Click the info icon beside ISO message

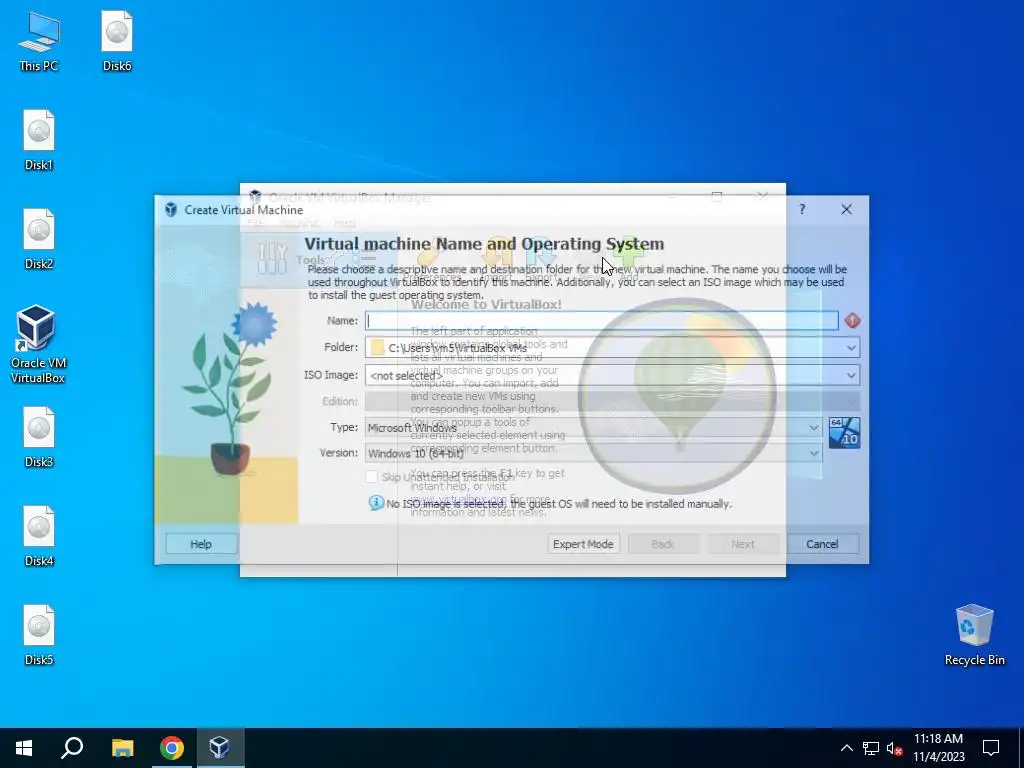tap(376, 503)
